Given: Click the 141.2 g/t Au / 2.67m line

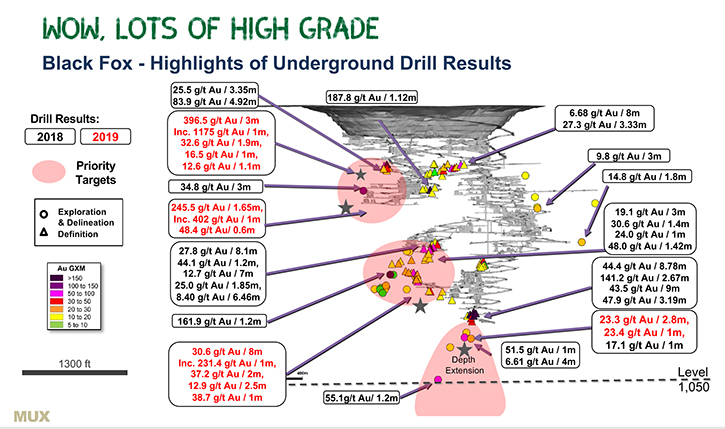Looking at the screenshot, I should [x=645, y=278].
